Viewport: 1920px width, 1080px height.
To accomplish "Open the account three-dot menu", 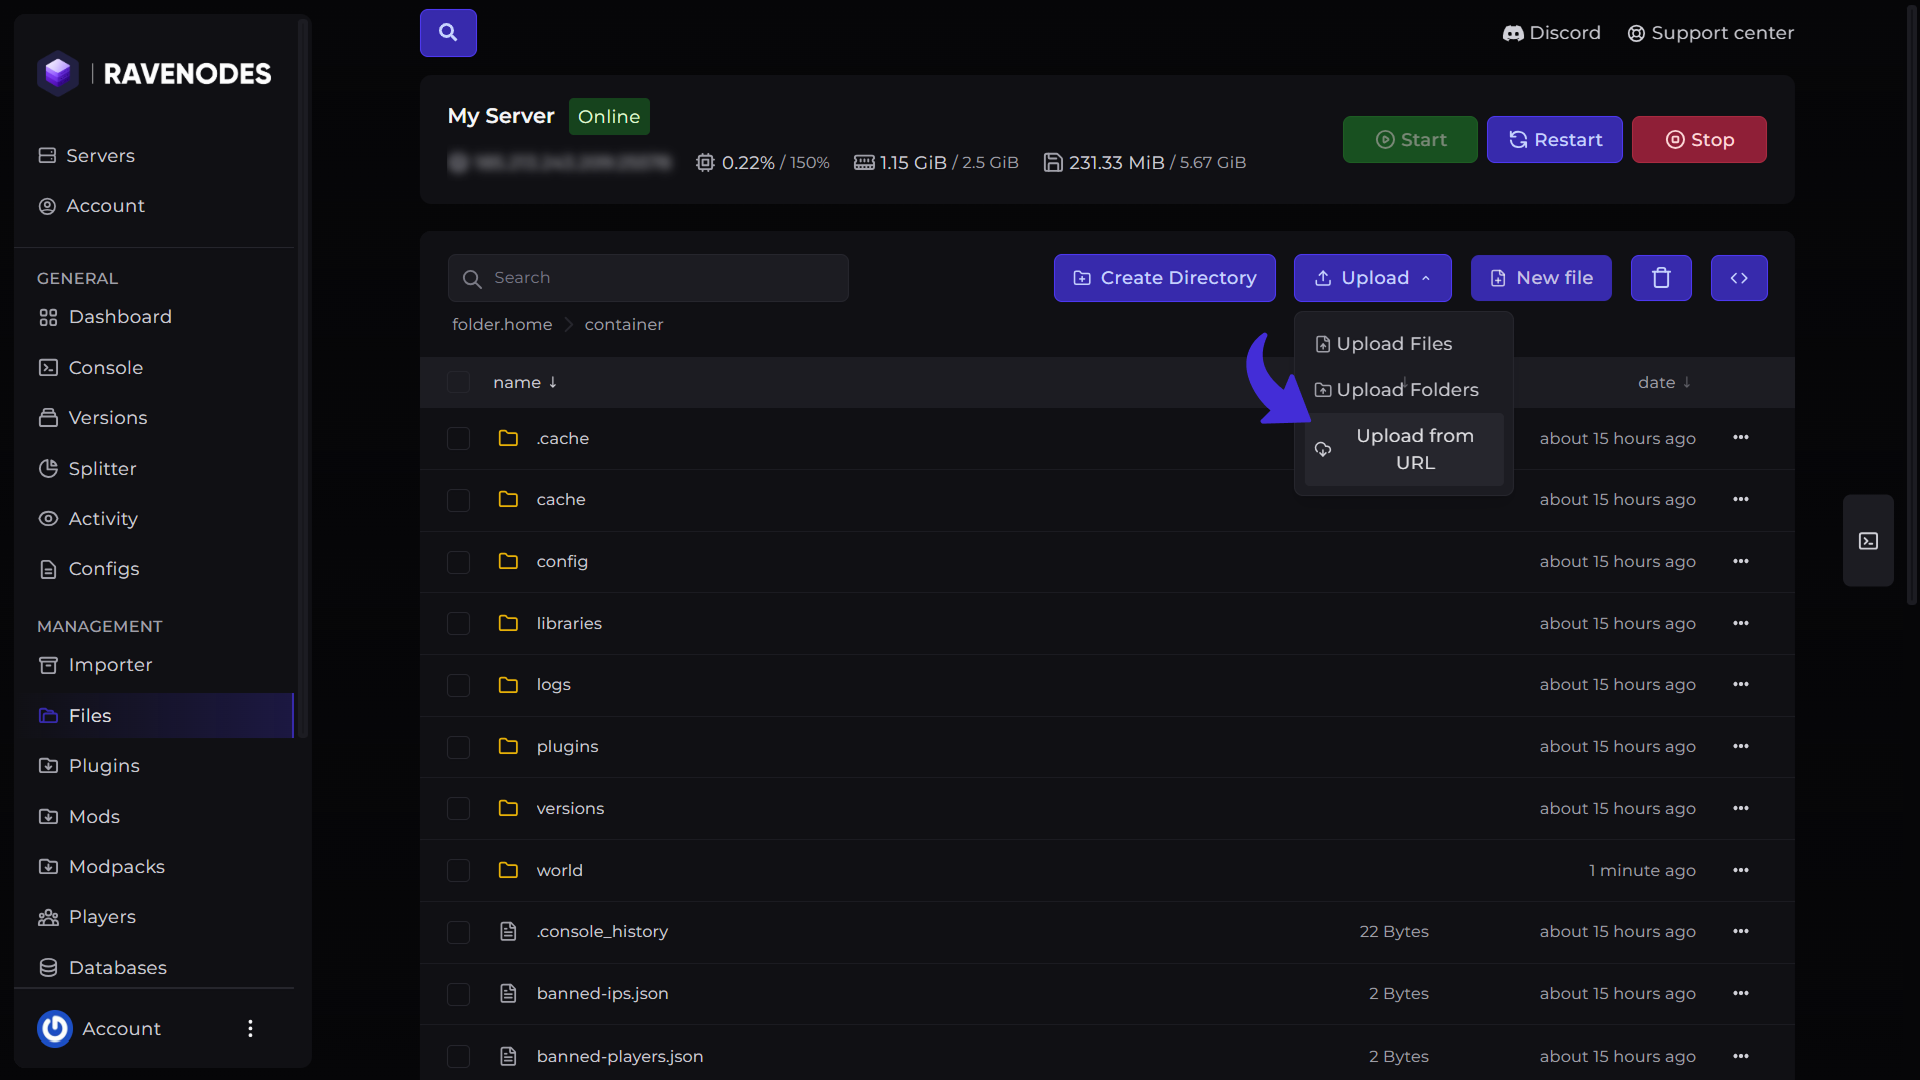I will (250, 1028).
